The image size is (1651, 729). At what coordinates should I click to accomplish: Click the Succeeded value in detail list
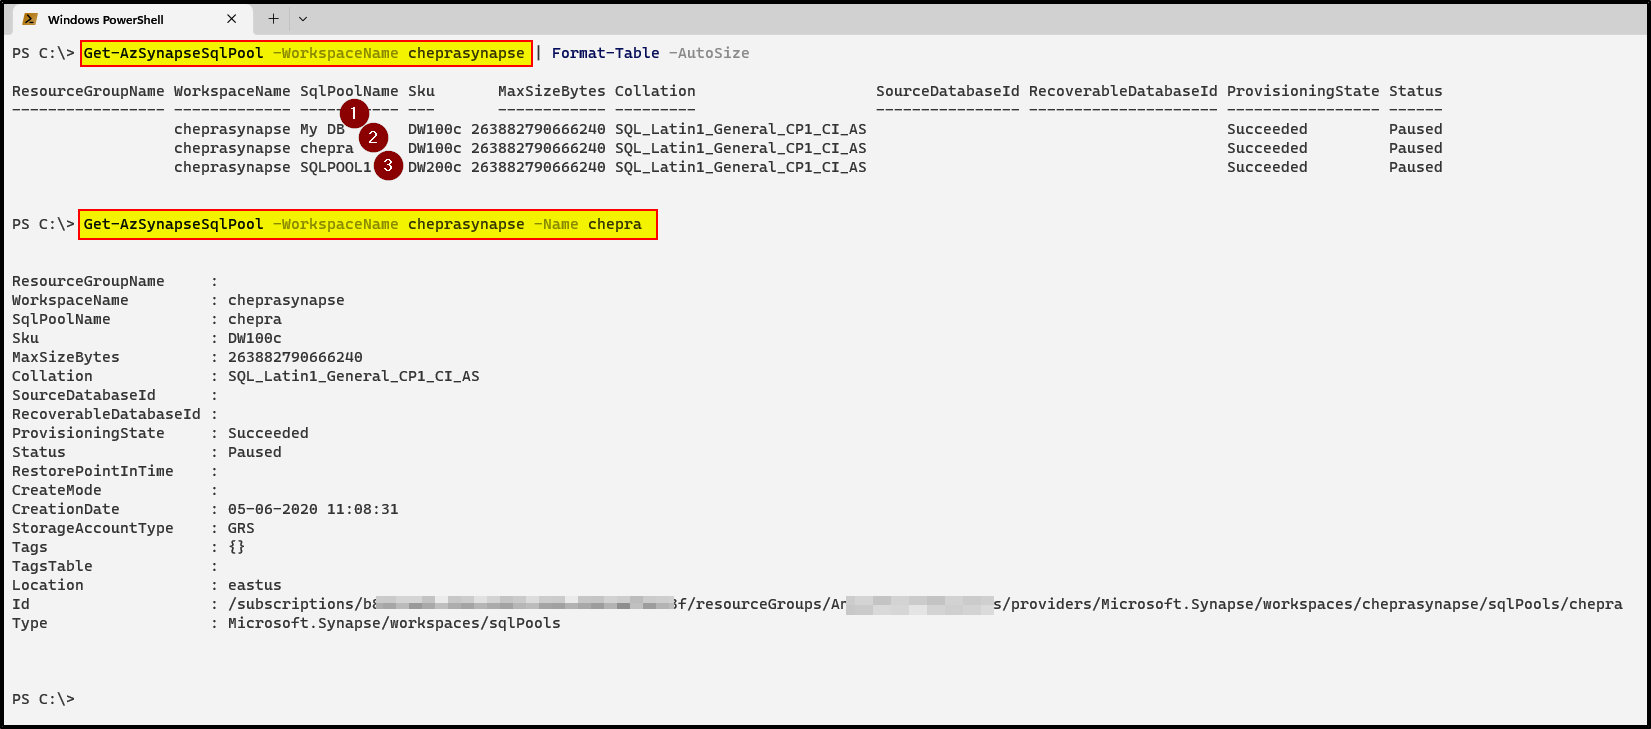click(268, 433)
